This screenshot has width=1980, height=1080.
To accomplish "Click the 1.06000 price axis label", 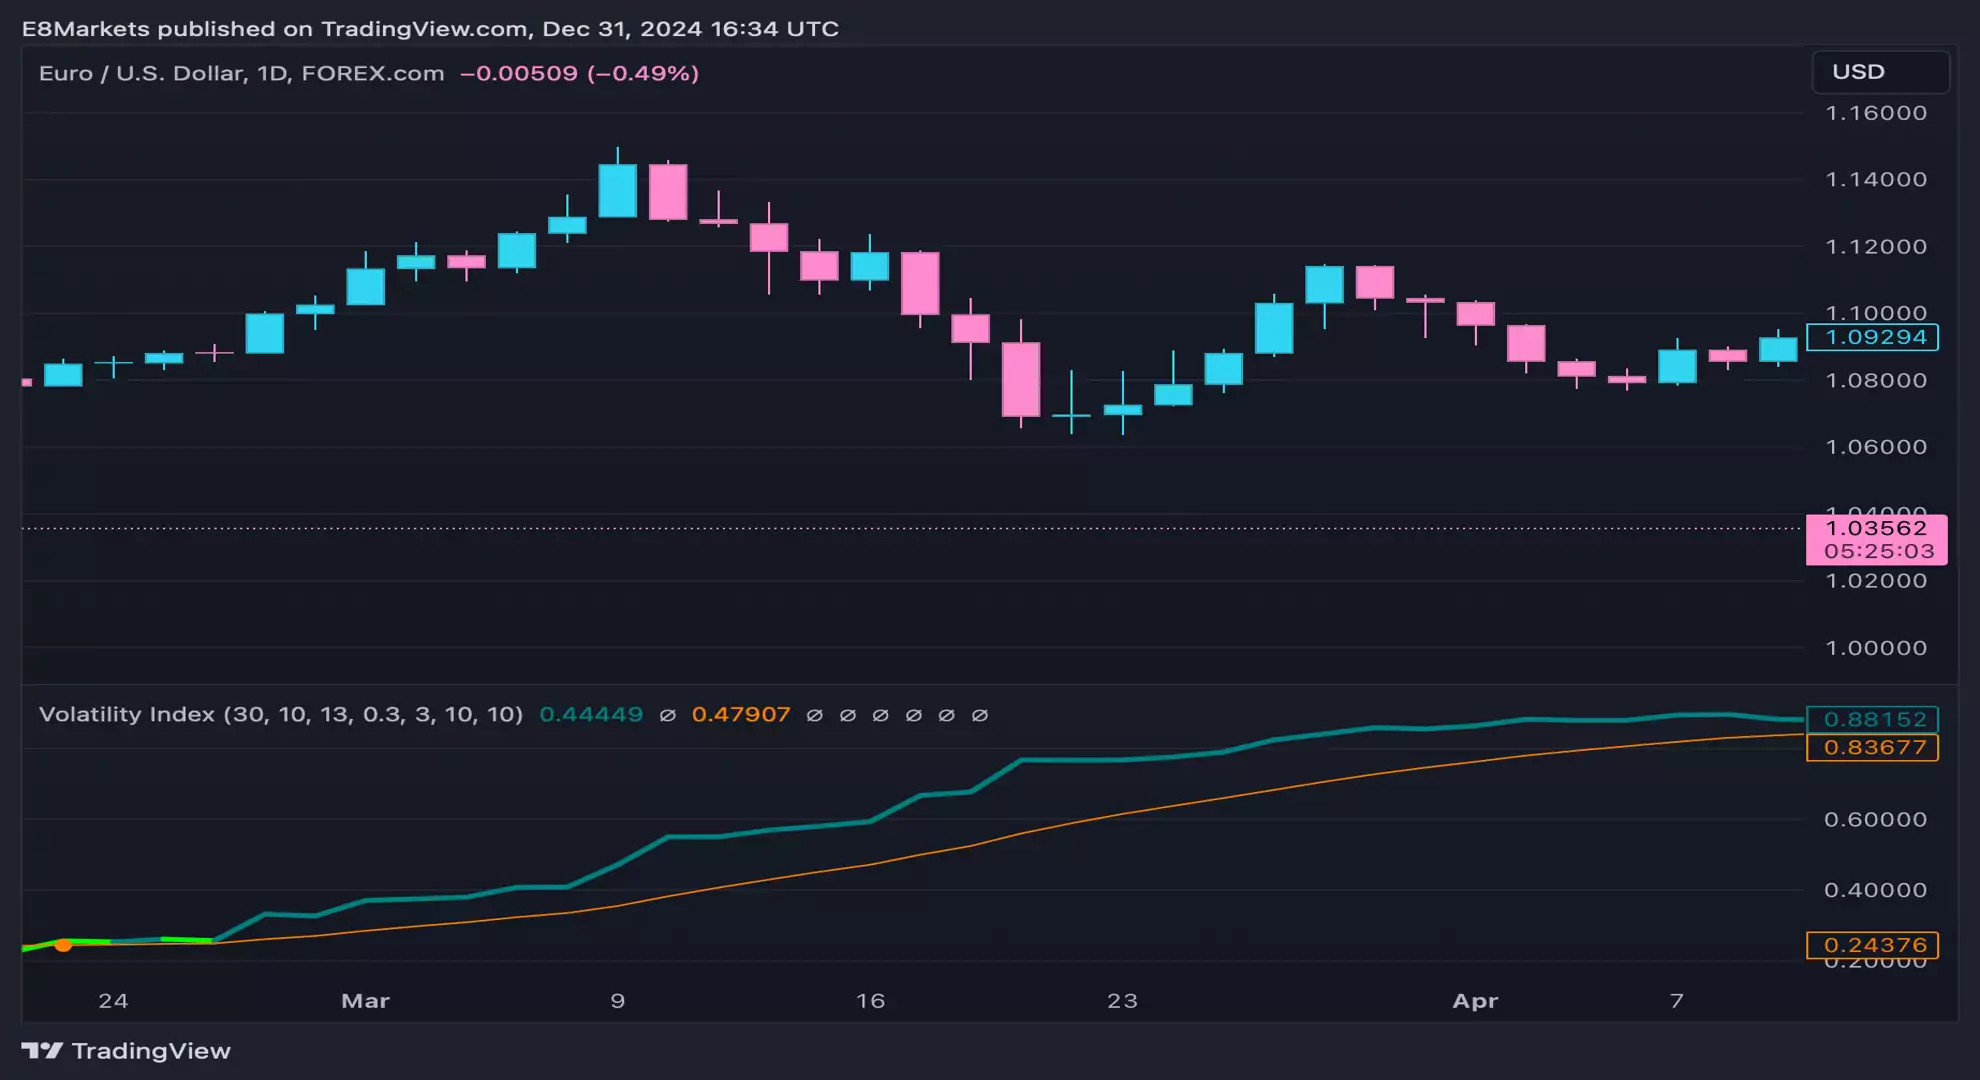I will [1876, 447].
